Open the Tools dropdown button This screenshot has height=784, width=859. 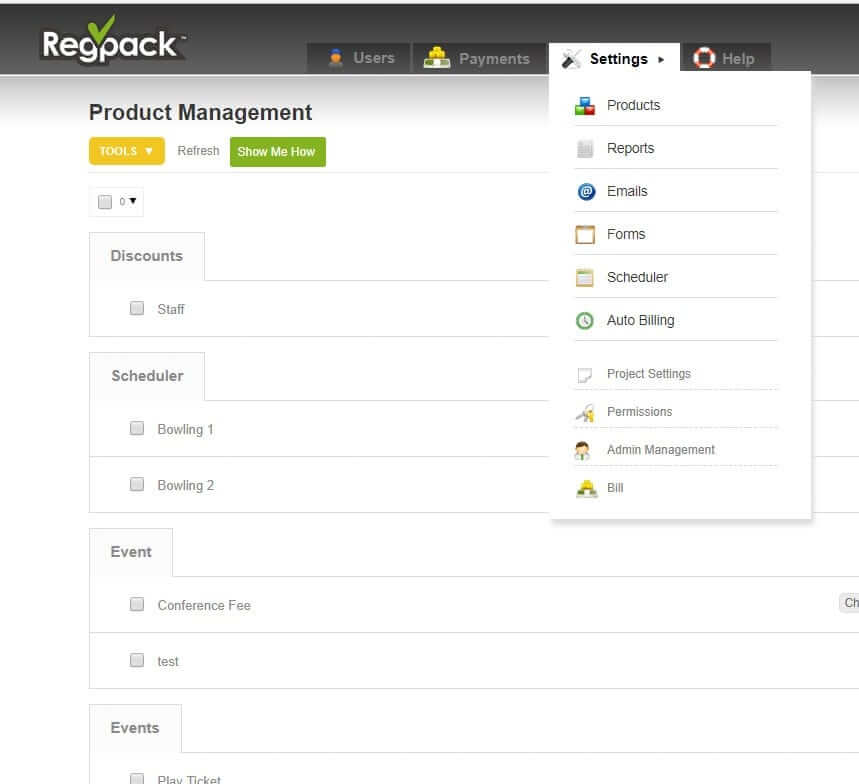[x=127, y=151]
